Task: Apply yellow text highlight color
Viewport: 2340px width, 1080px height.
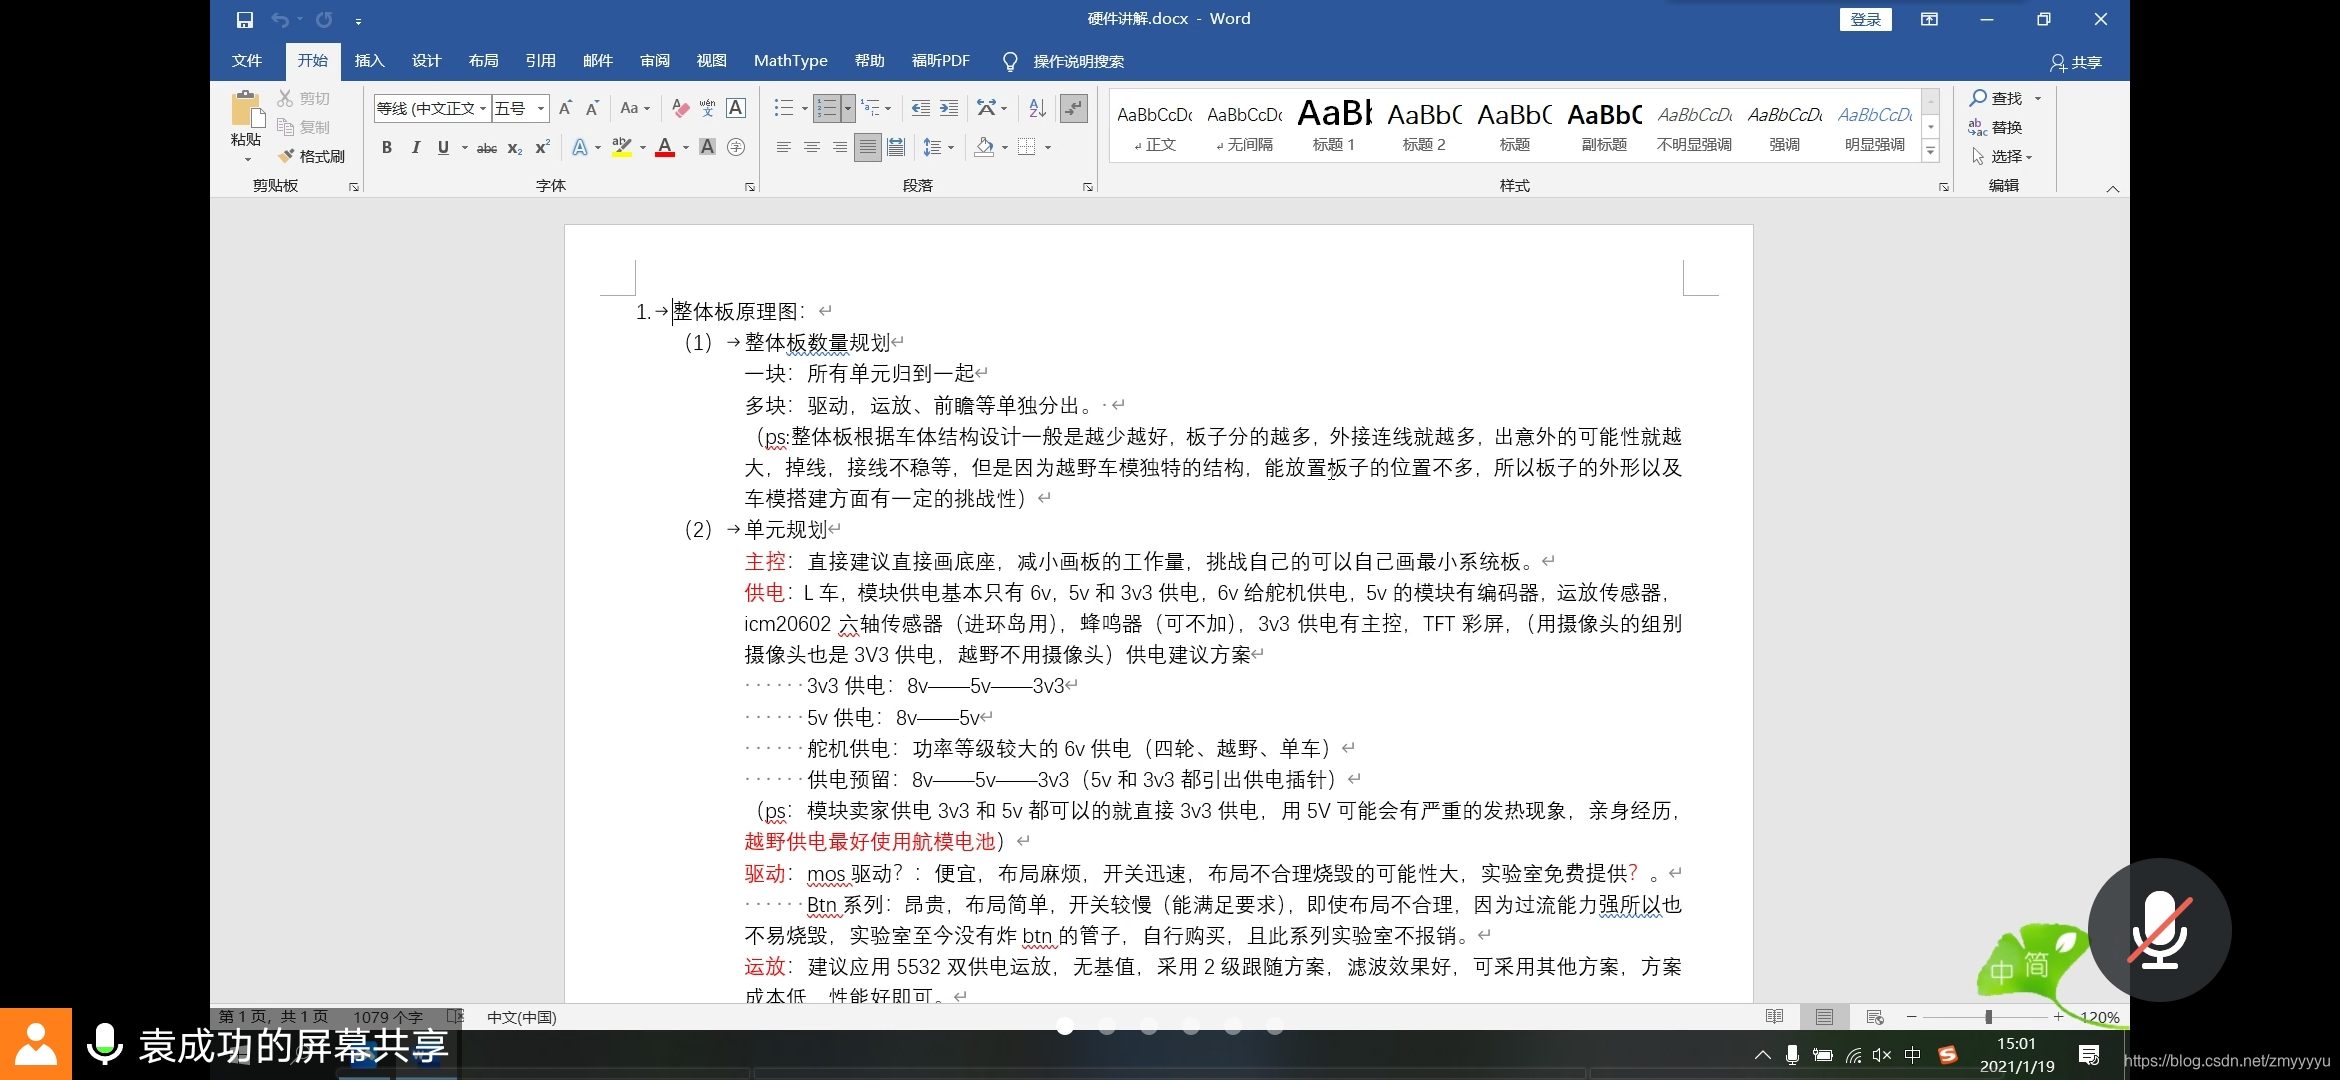Action: [622, 148]
